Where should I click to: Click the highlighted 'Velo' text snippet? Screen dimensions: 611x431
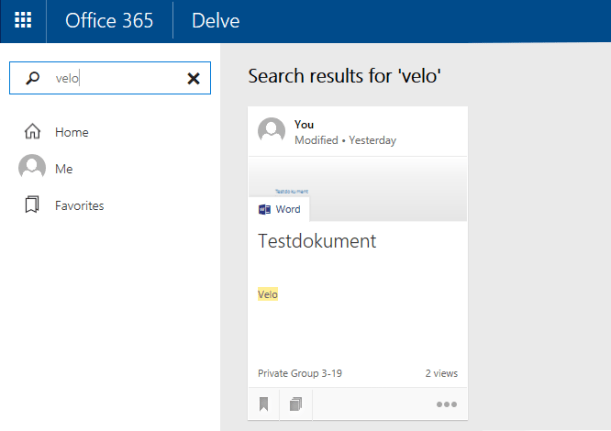[267, 294]
